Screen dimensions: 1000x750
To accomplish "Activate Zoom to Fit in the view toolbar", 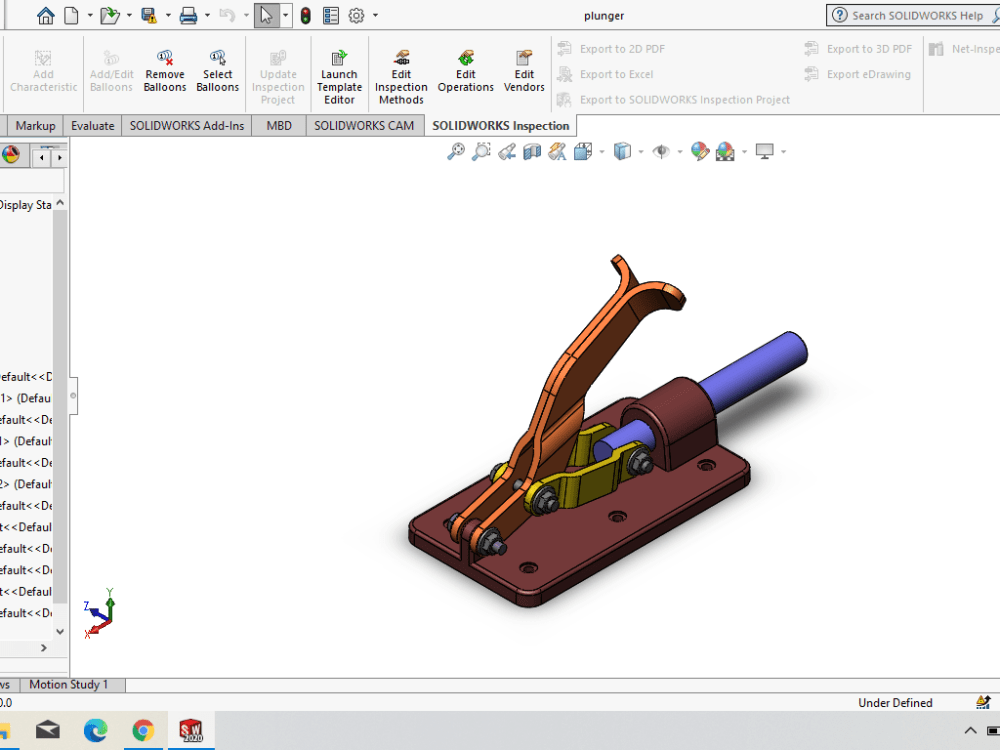I will (x=454, y=151).
